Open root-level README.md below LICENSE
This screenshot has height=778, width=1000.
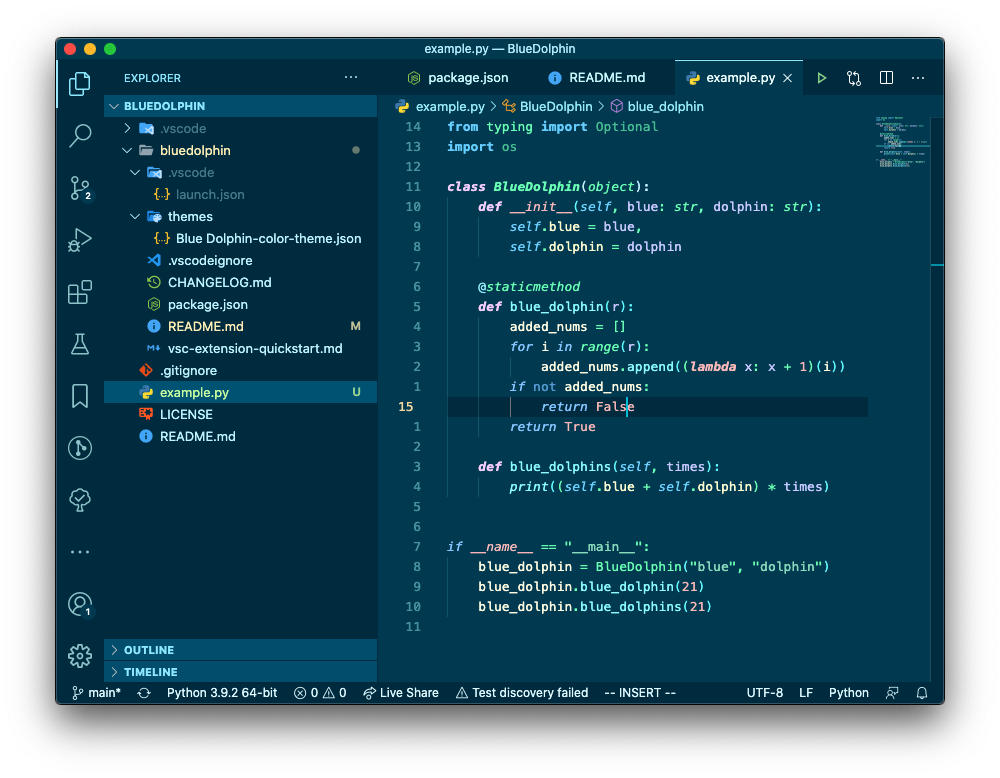tap(240, 436)
